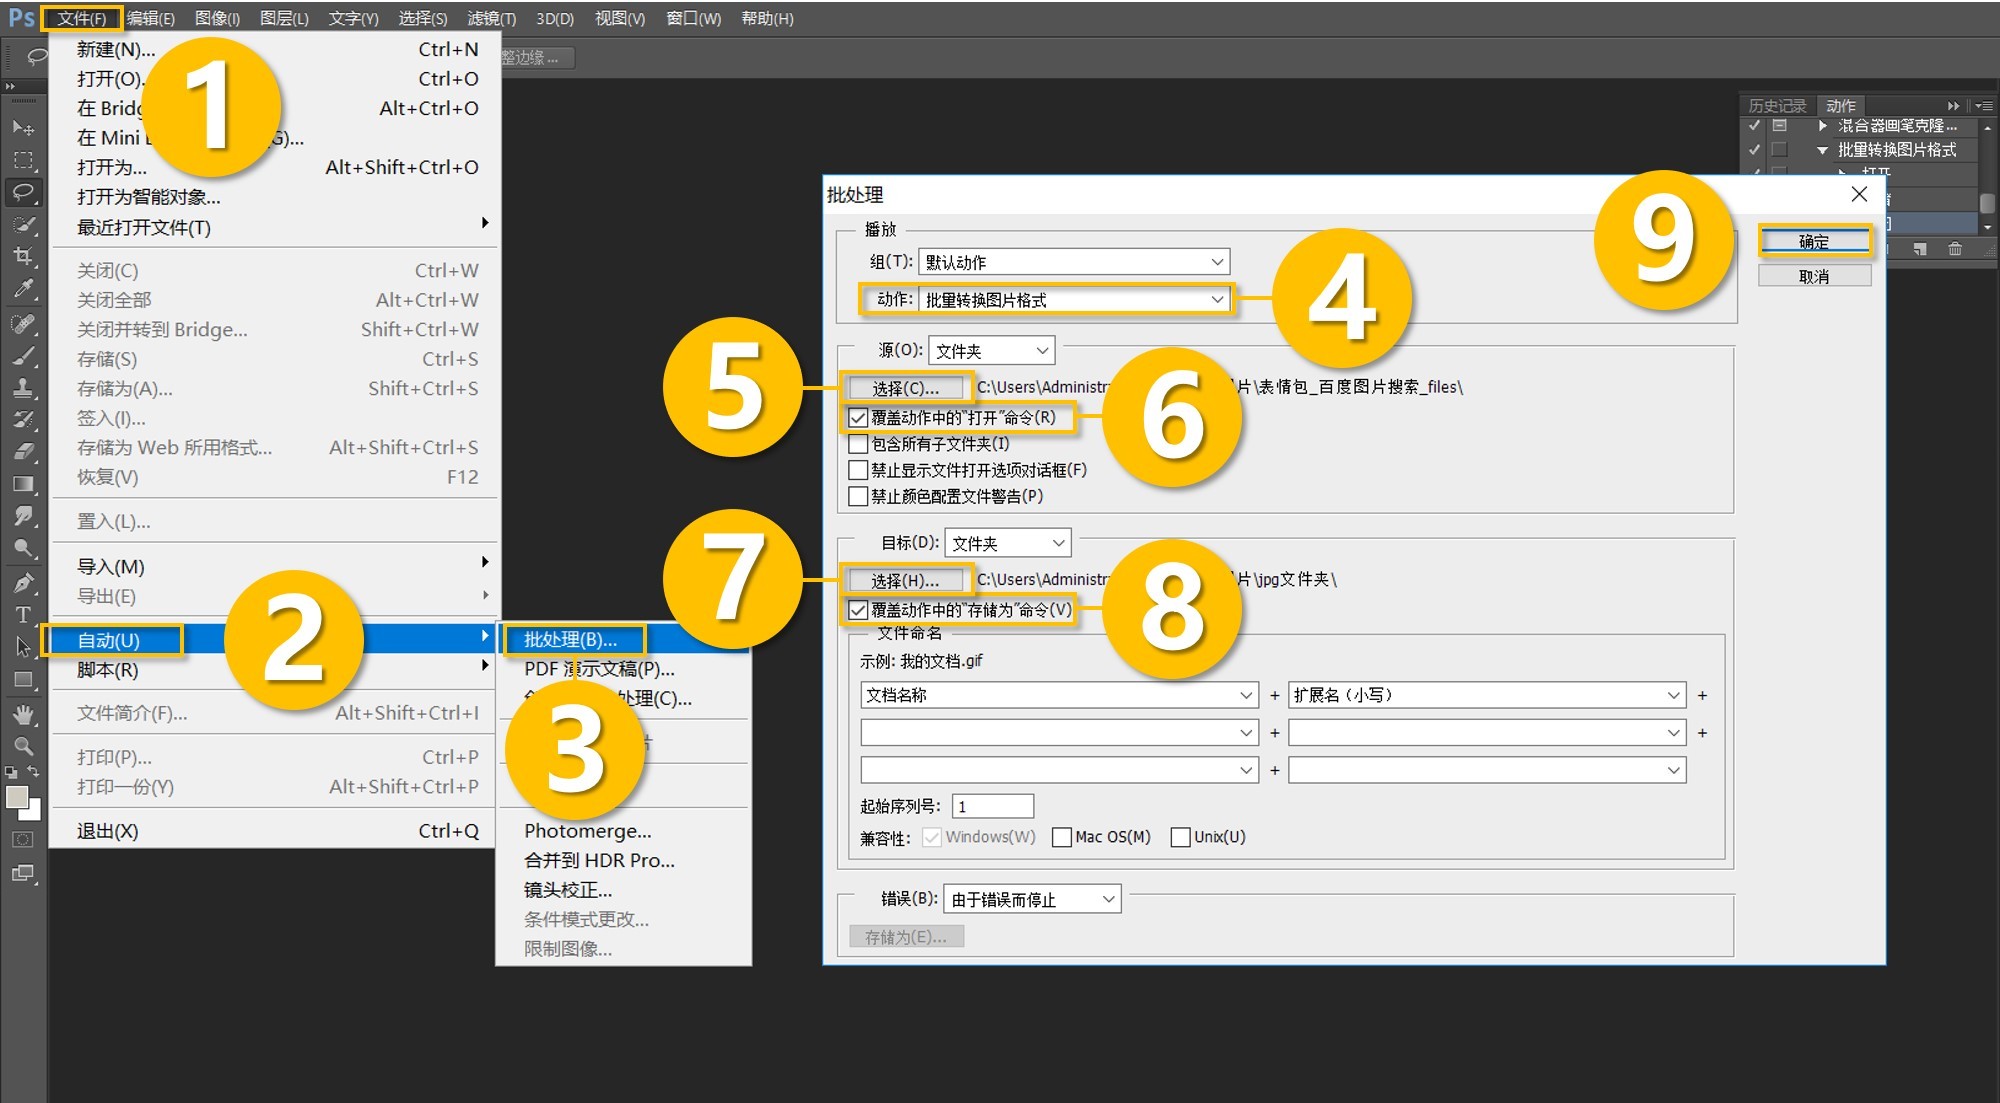2000x1103 pixels.
Task: Select the Smudge tool
Action: point(23,516)
